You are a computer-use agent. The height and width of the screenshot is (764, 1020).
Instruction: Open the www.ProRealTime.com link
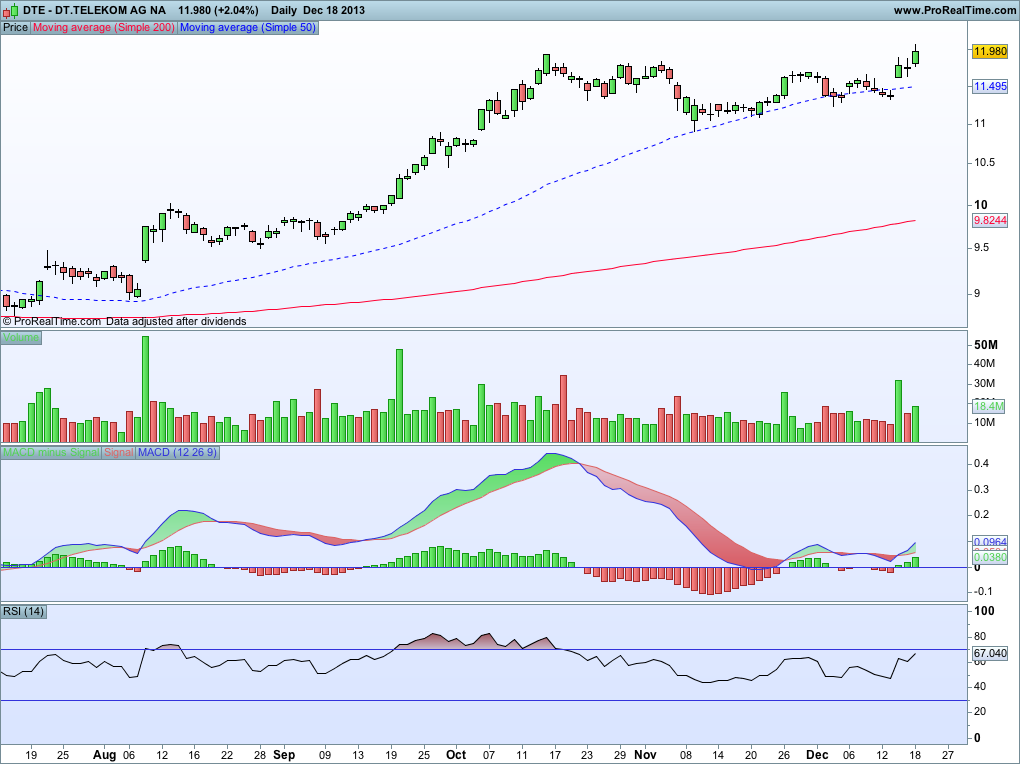[x=954, y=10]
